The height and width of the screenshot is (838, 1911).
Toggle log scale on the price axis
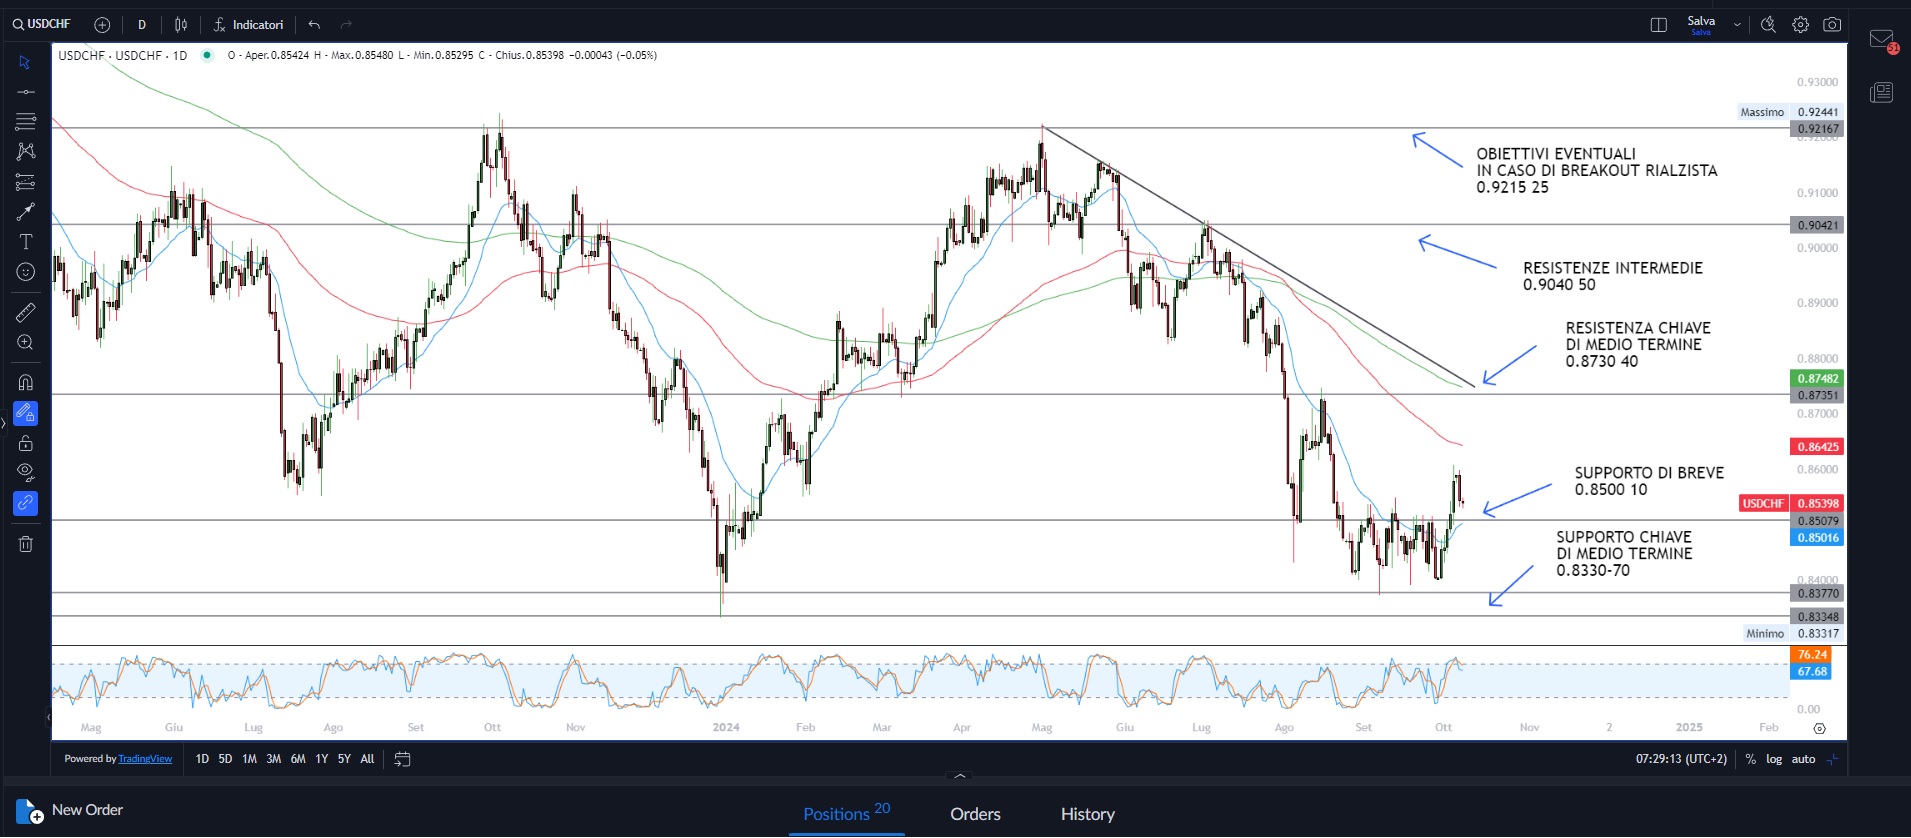[1773, 759]
